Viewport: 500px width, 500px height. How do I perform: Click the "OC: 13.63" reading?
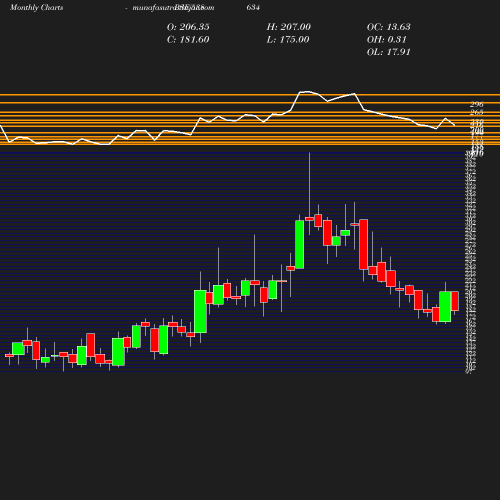[x=389, y=27]
